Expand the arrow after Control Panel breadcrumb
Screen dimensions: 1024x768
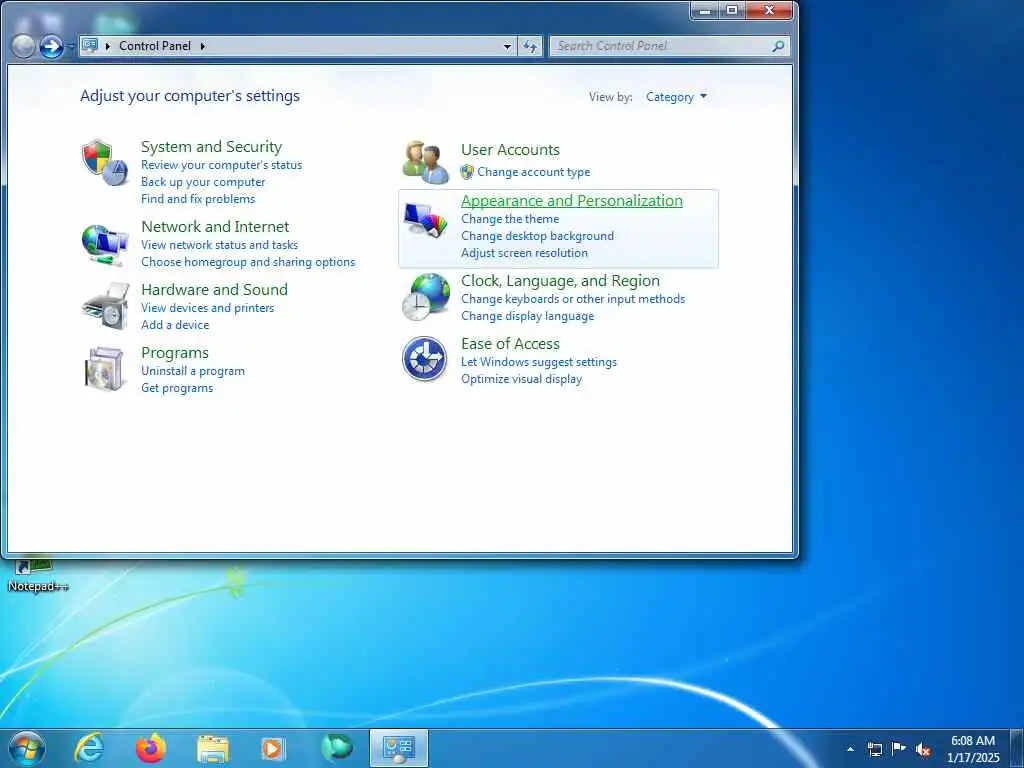tap(202, 46)
